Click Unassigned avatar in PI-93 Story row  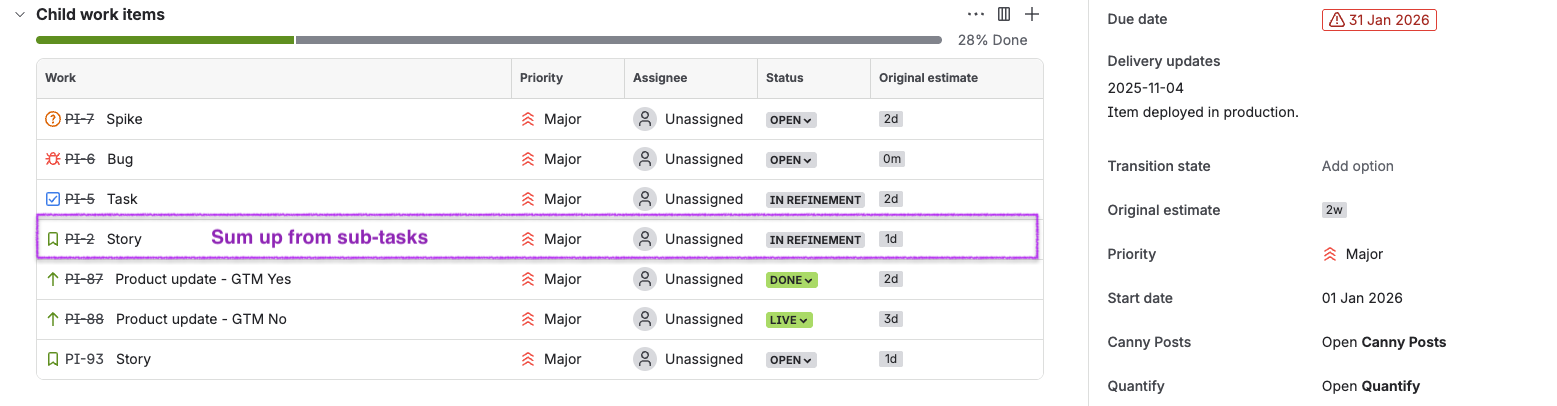[x=645, y=359]
